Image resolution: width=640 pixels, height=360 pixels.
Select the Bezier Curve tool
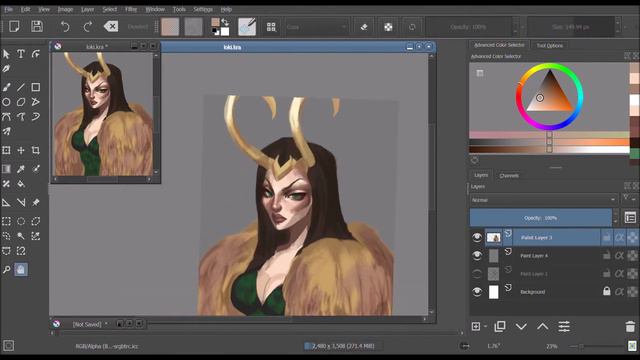(6, 117)
